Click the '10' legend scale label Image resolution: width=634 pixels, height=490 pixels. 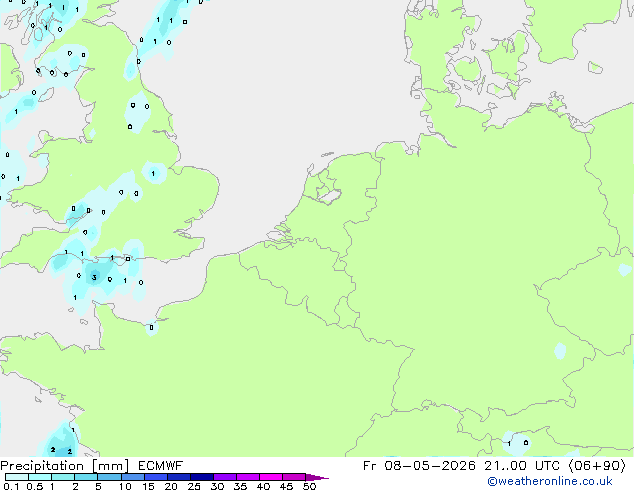coord(125,486)
